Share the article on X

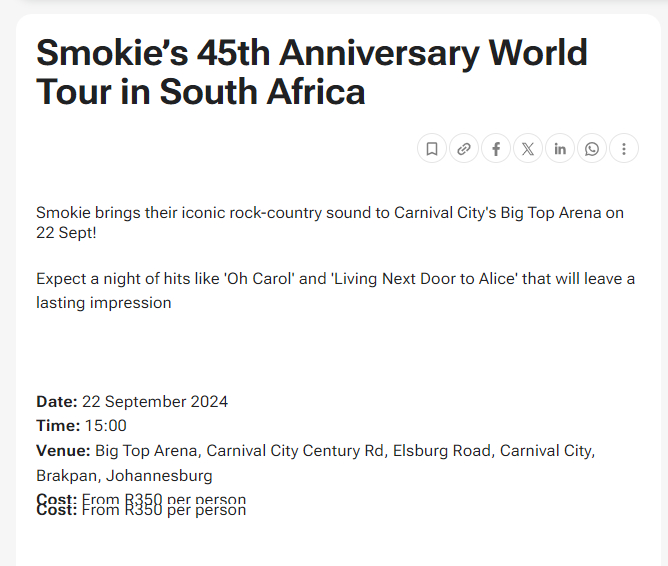[527, 149]
